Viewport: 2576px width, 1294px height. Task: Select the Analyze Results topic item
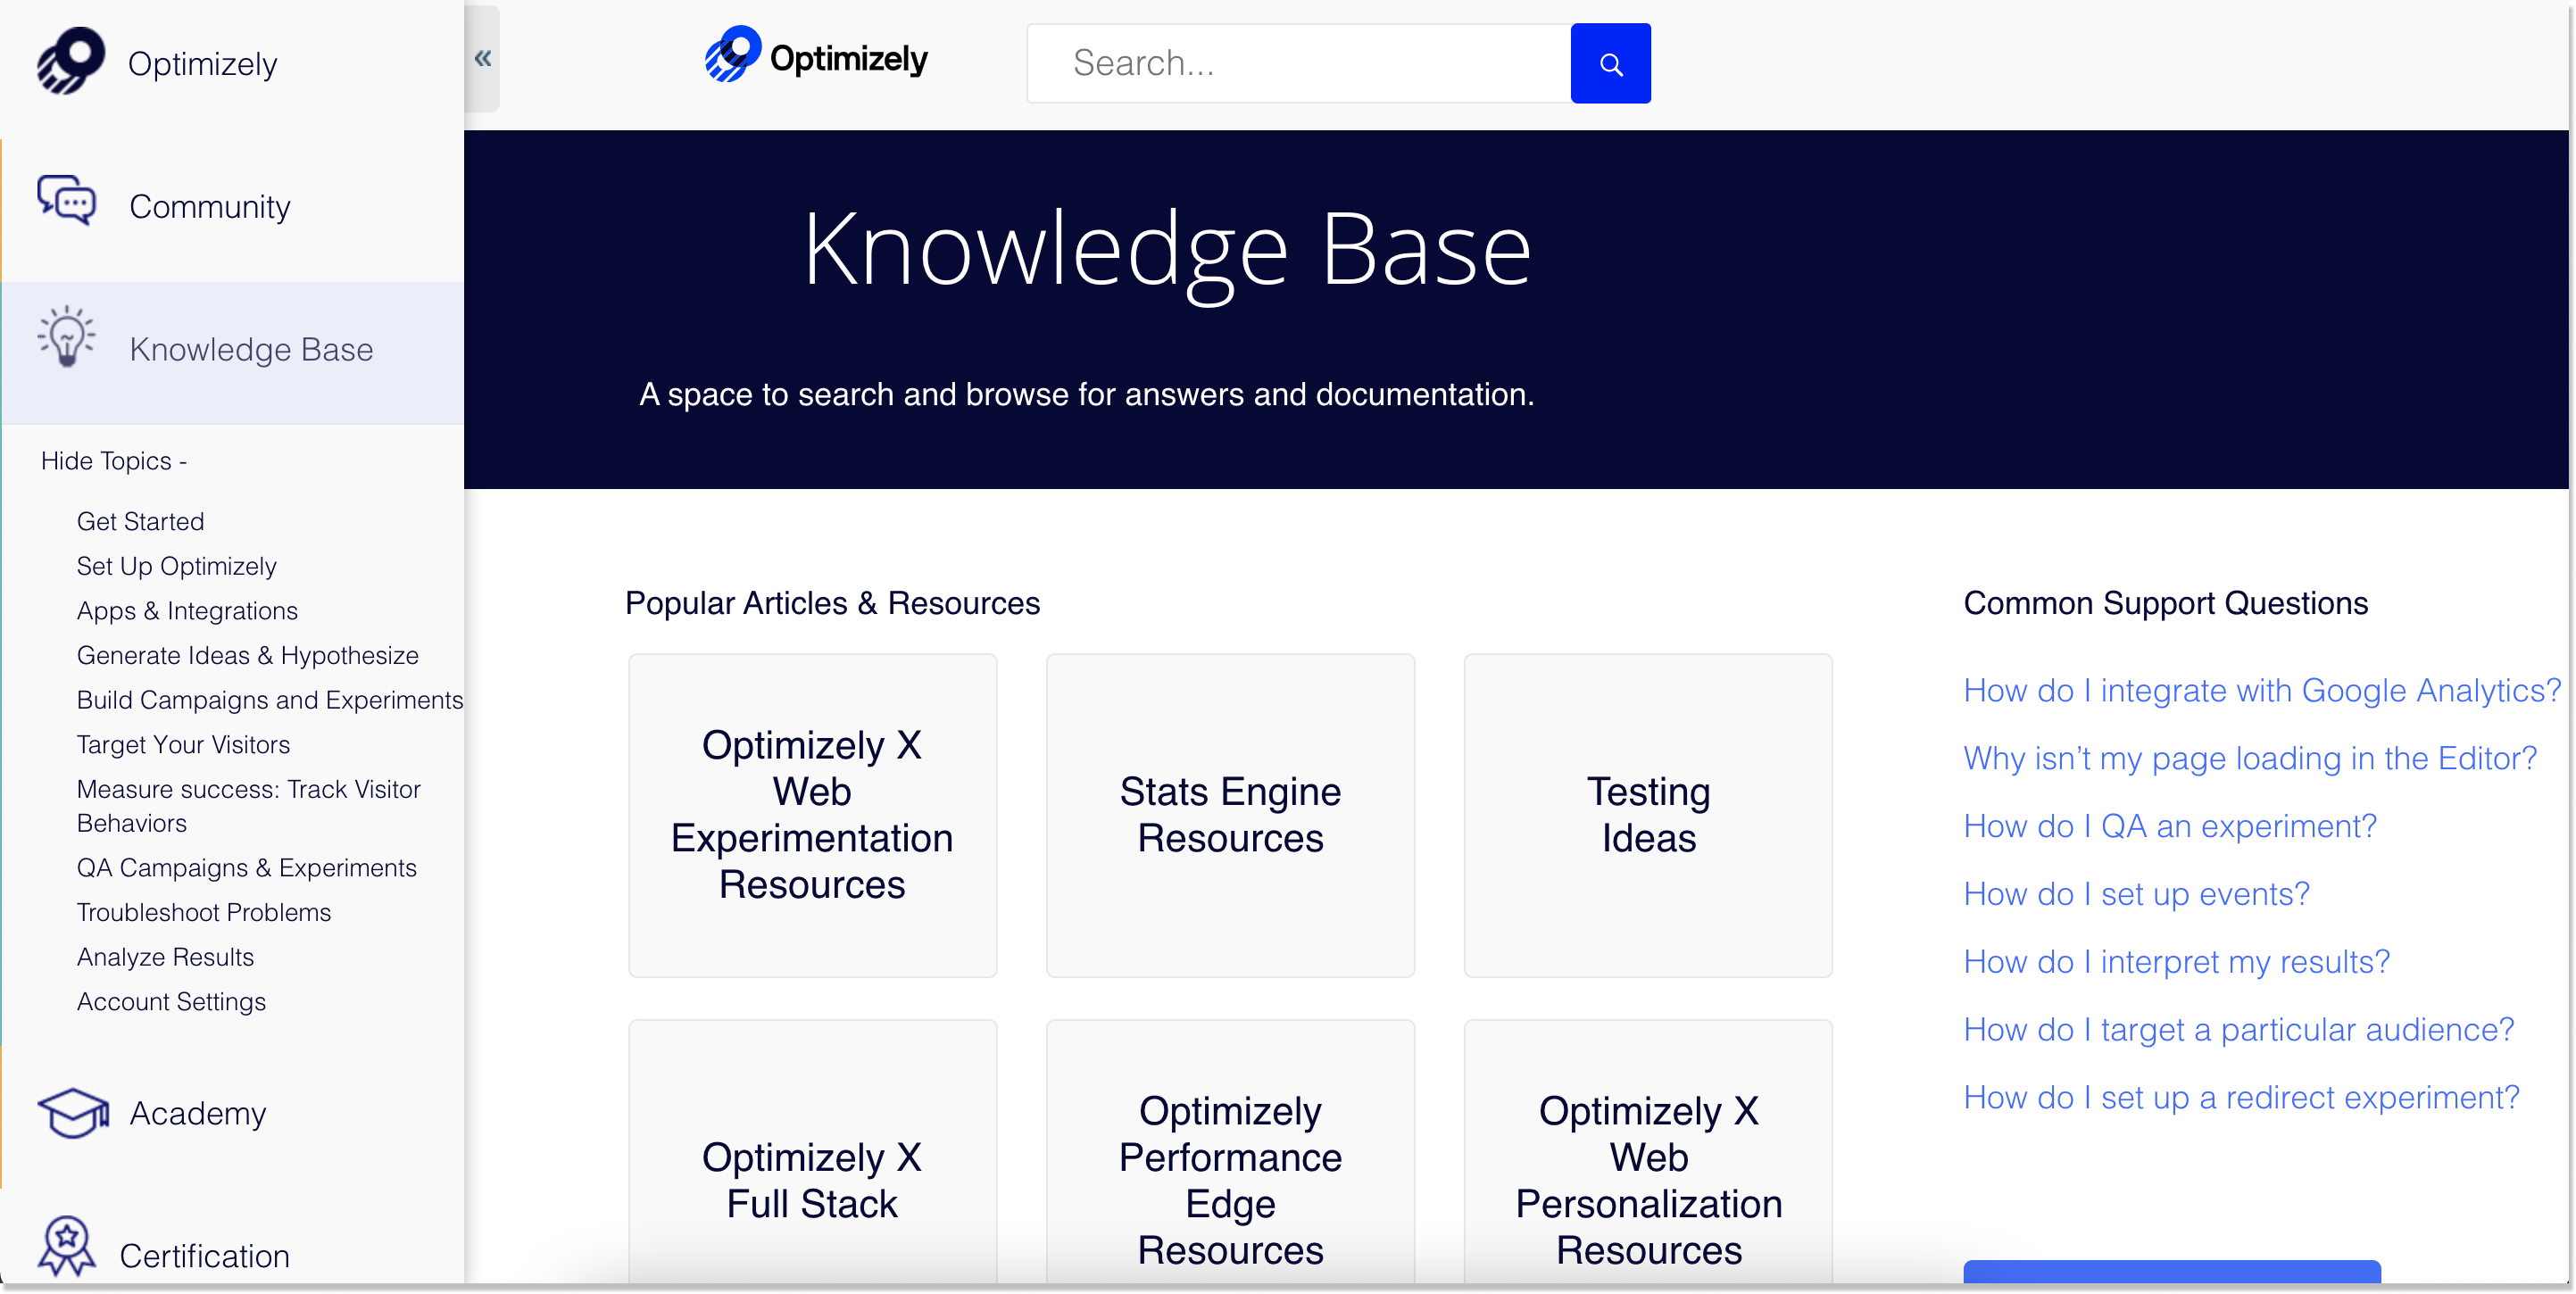[x=167, y=954]
